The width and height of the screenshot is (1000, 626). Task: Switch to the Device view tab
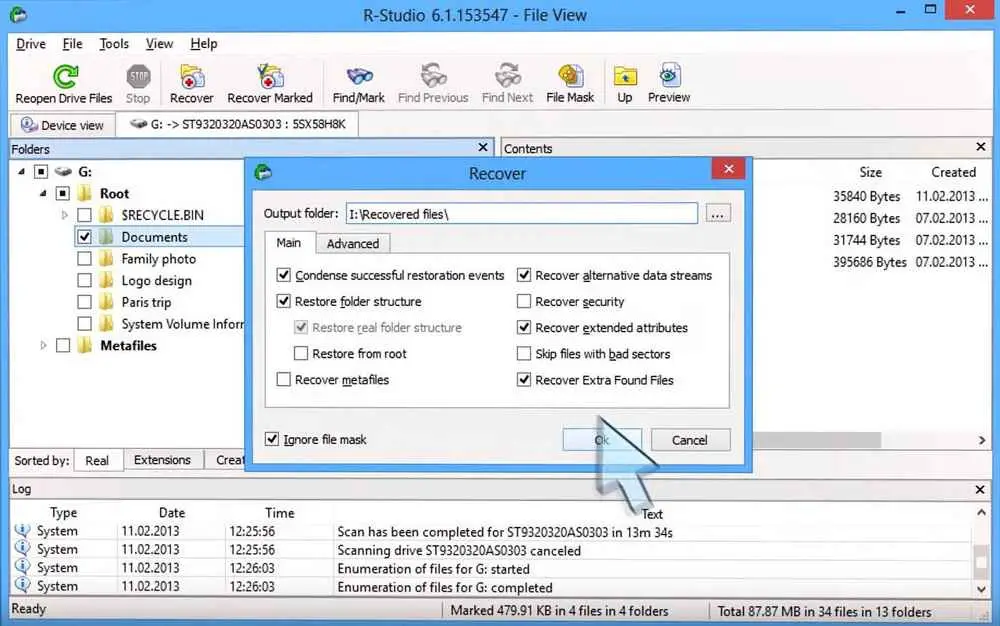[62, 125]
